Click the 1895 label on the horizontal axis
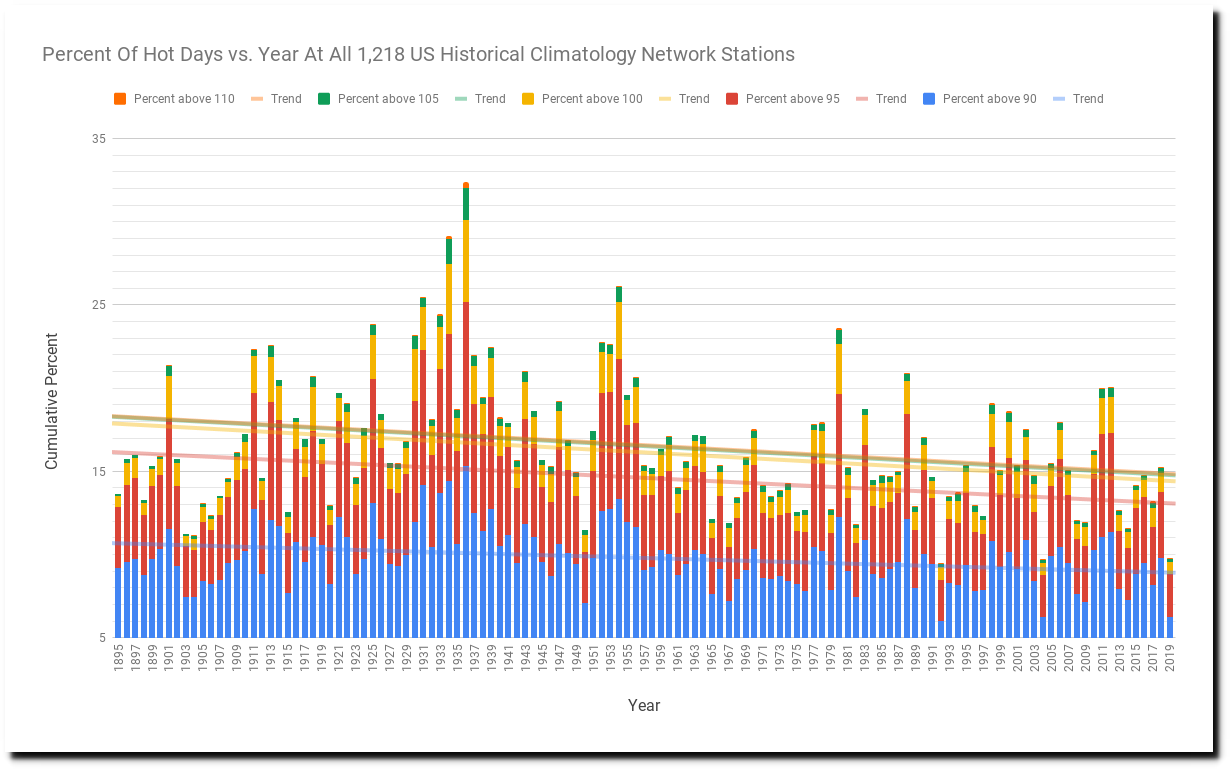 [118, 661]
